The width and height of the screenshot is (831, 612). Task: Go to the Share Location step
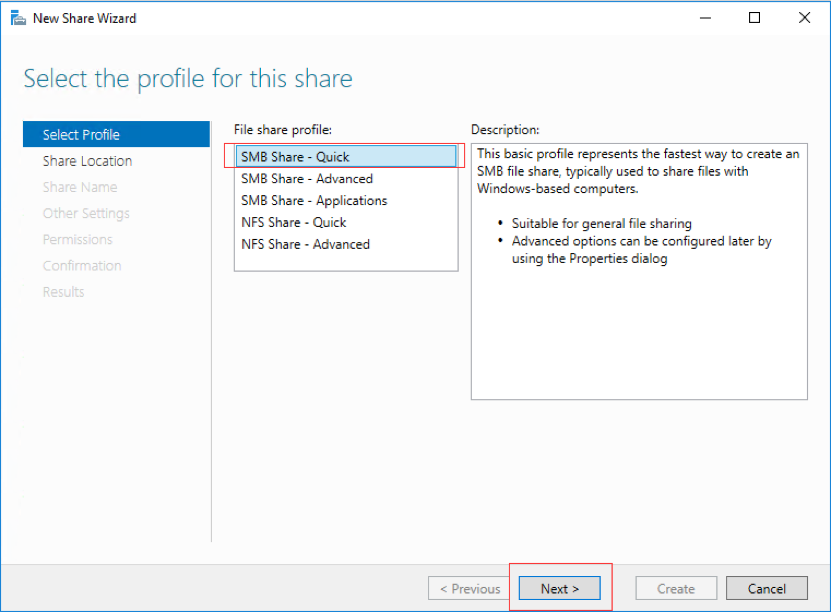coord(87,161)
